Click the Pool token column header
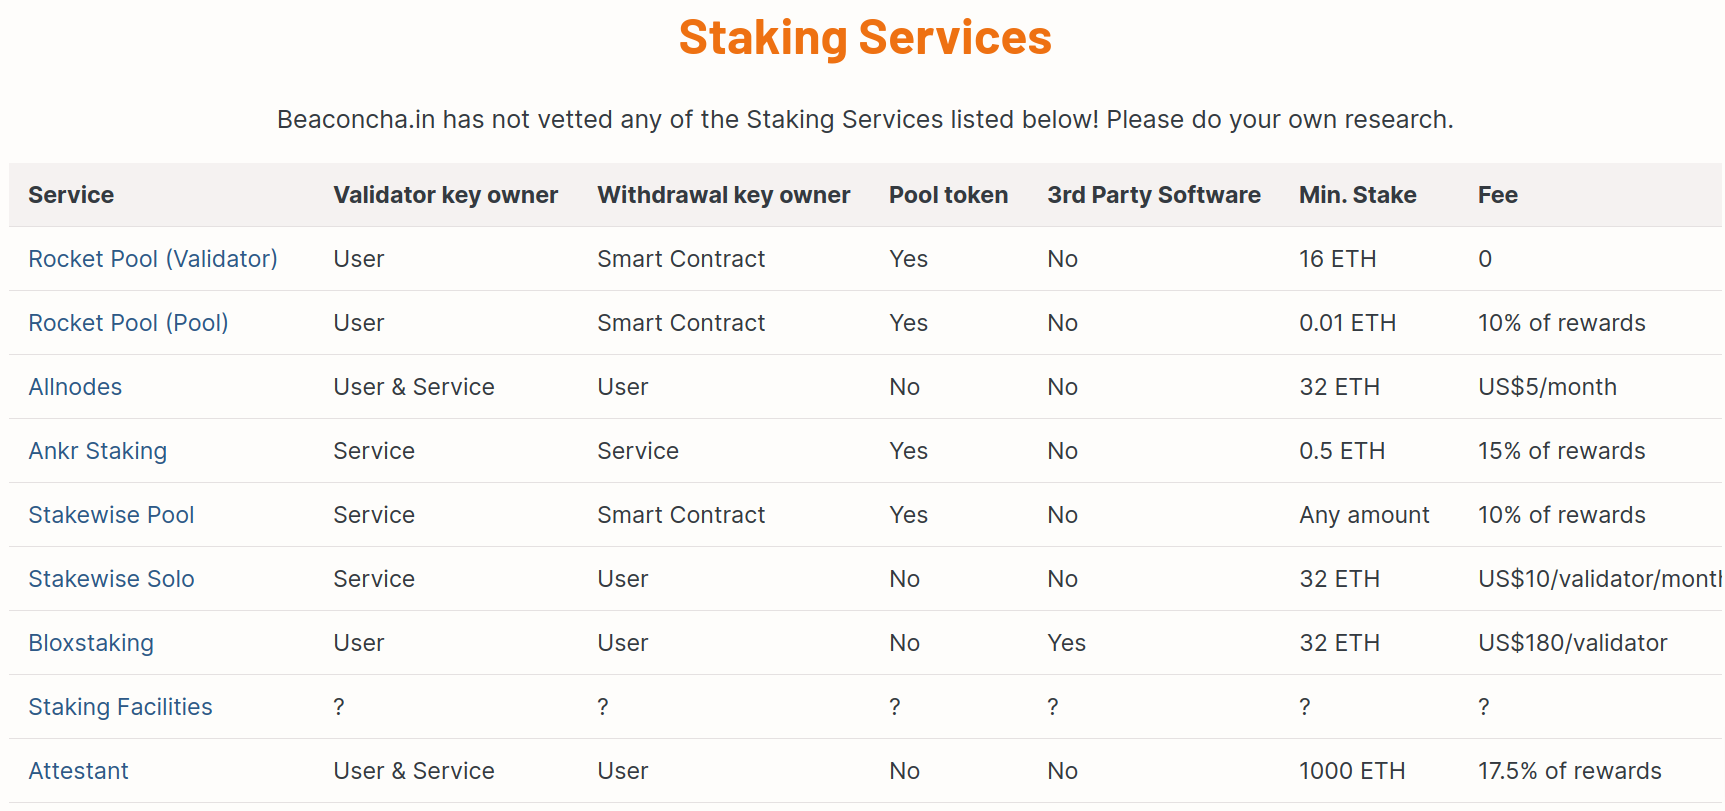Screen dimensions: 1725x811 (x=948, y=195)
